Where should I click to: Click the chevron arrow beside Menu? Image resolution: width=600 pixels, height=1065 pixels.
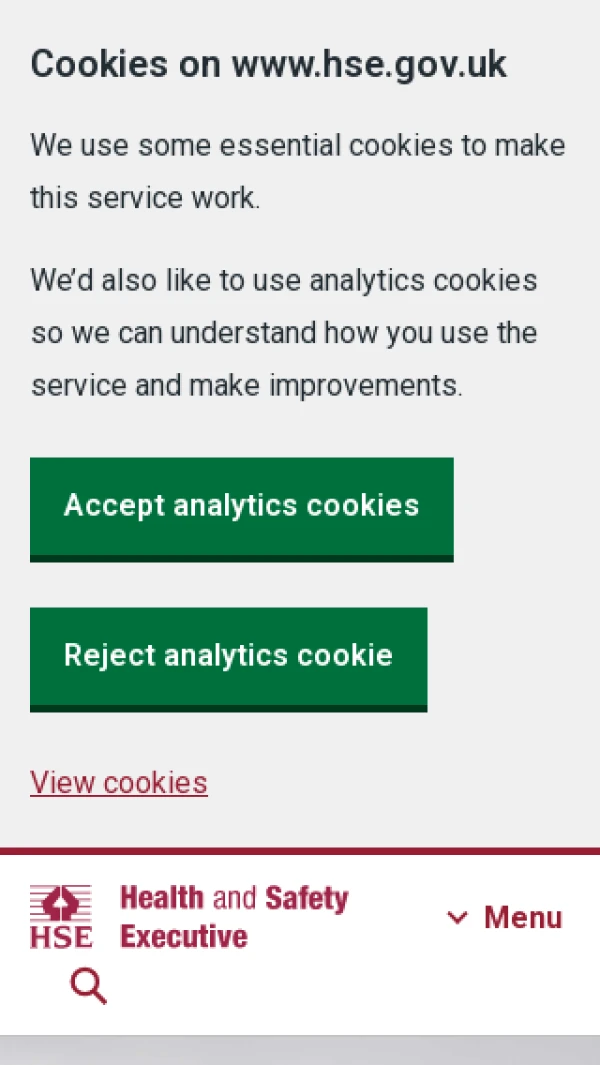coord(457,917)
